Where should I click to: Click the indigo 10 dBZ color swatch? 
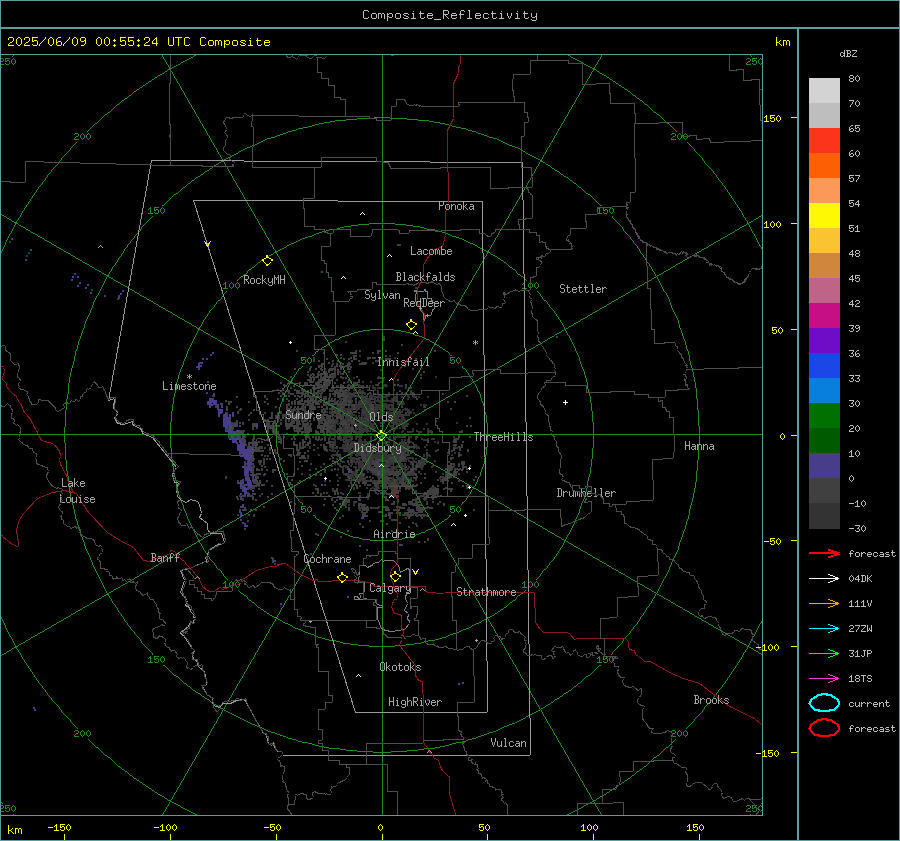(824, 466)
